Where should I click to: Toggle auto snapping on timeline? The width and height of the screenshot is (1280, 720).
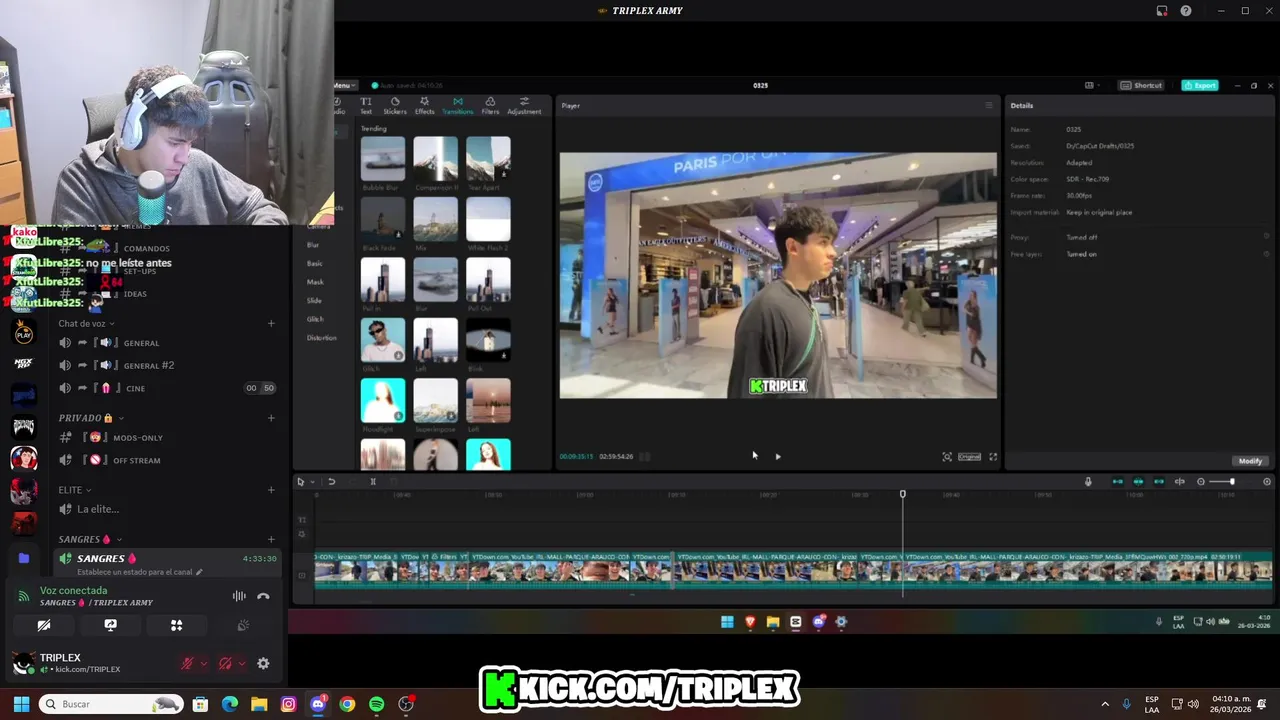(x=1138, y=482)
